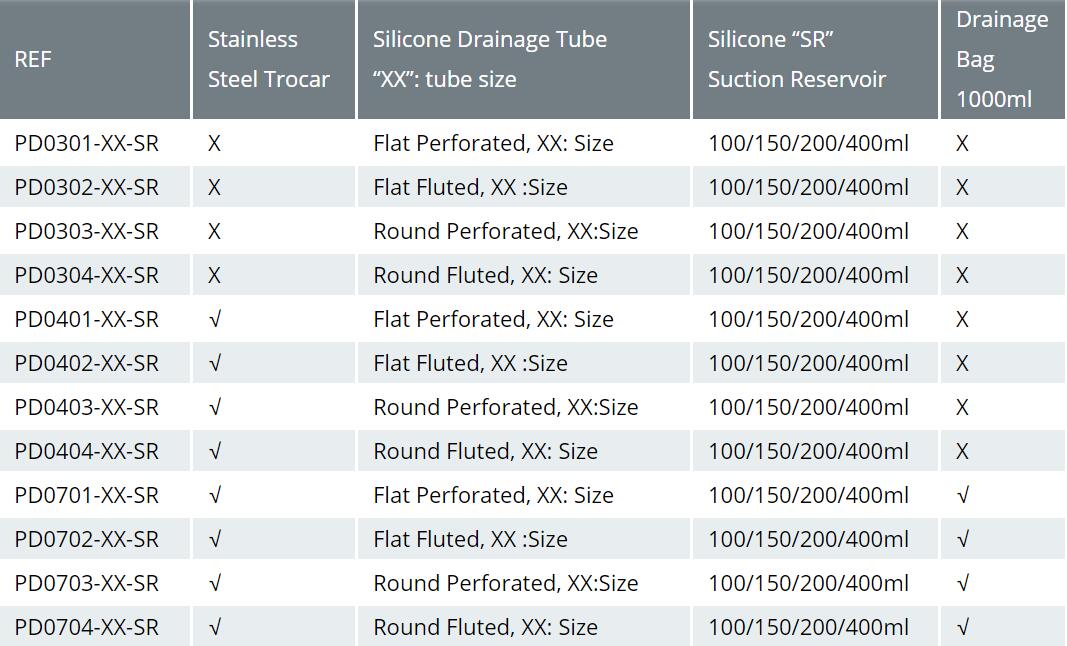Click drainage bag check mark in PD0702 row
Image resolution: width=1067 pixels, height=646 pixels.
pos(963,539)
